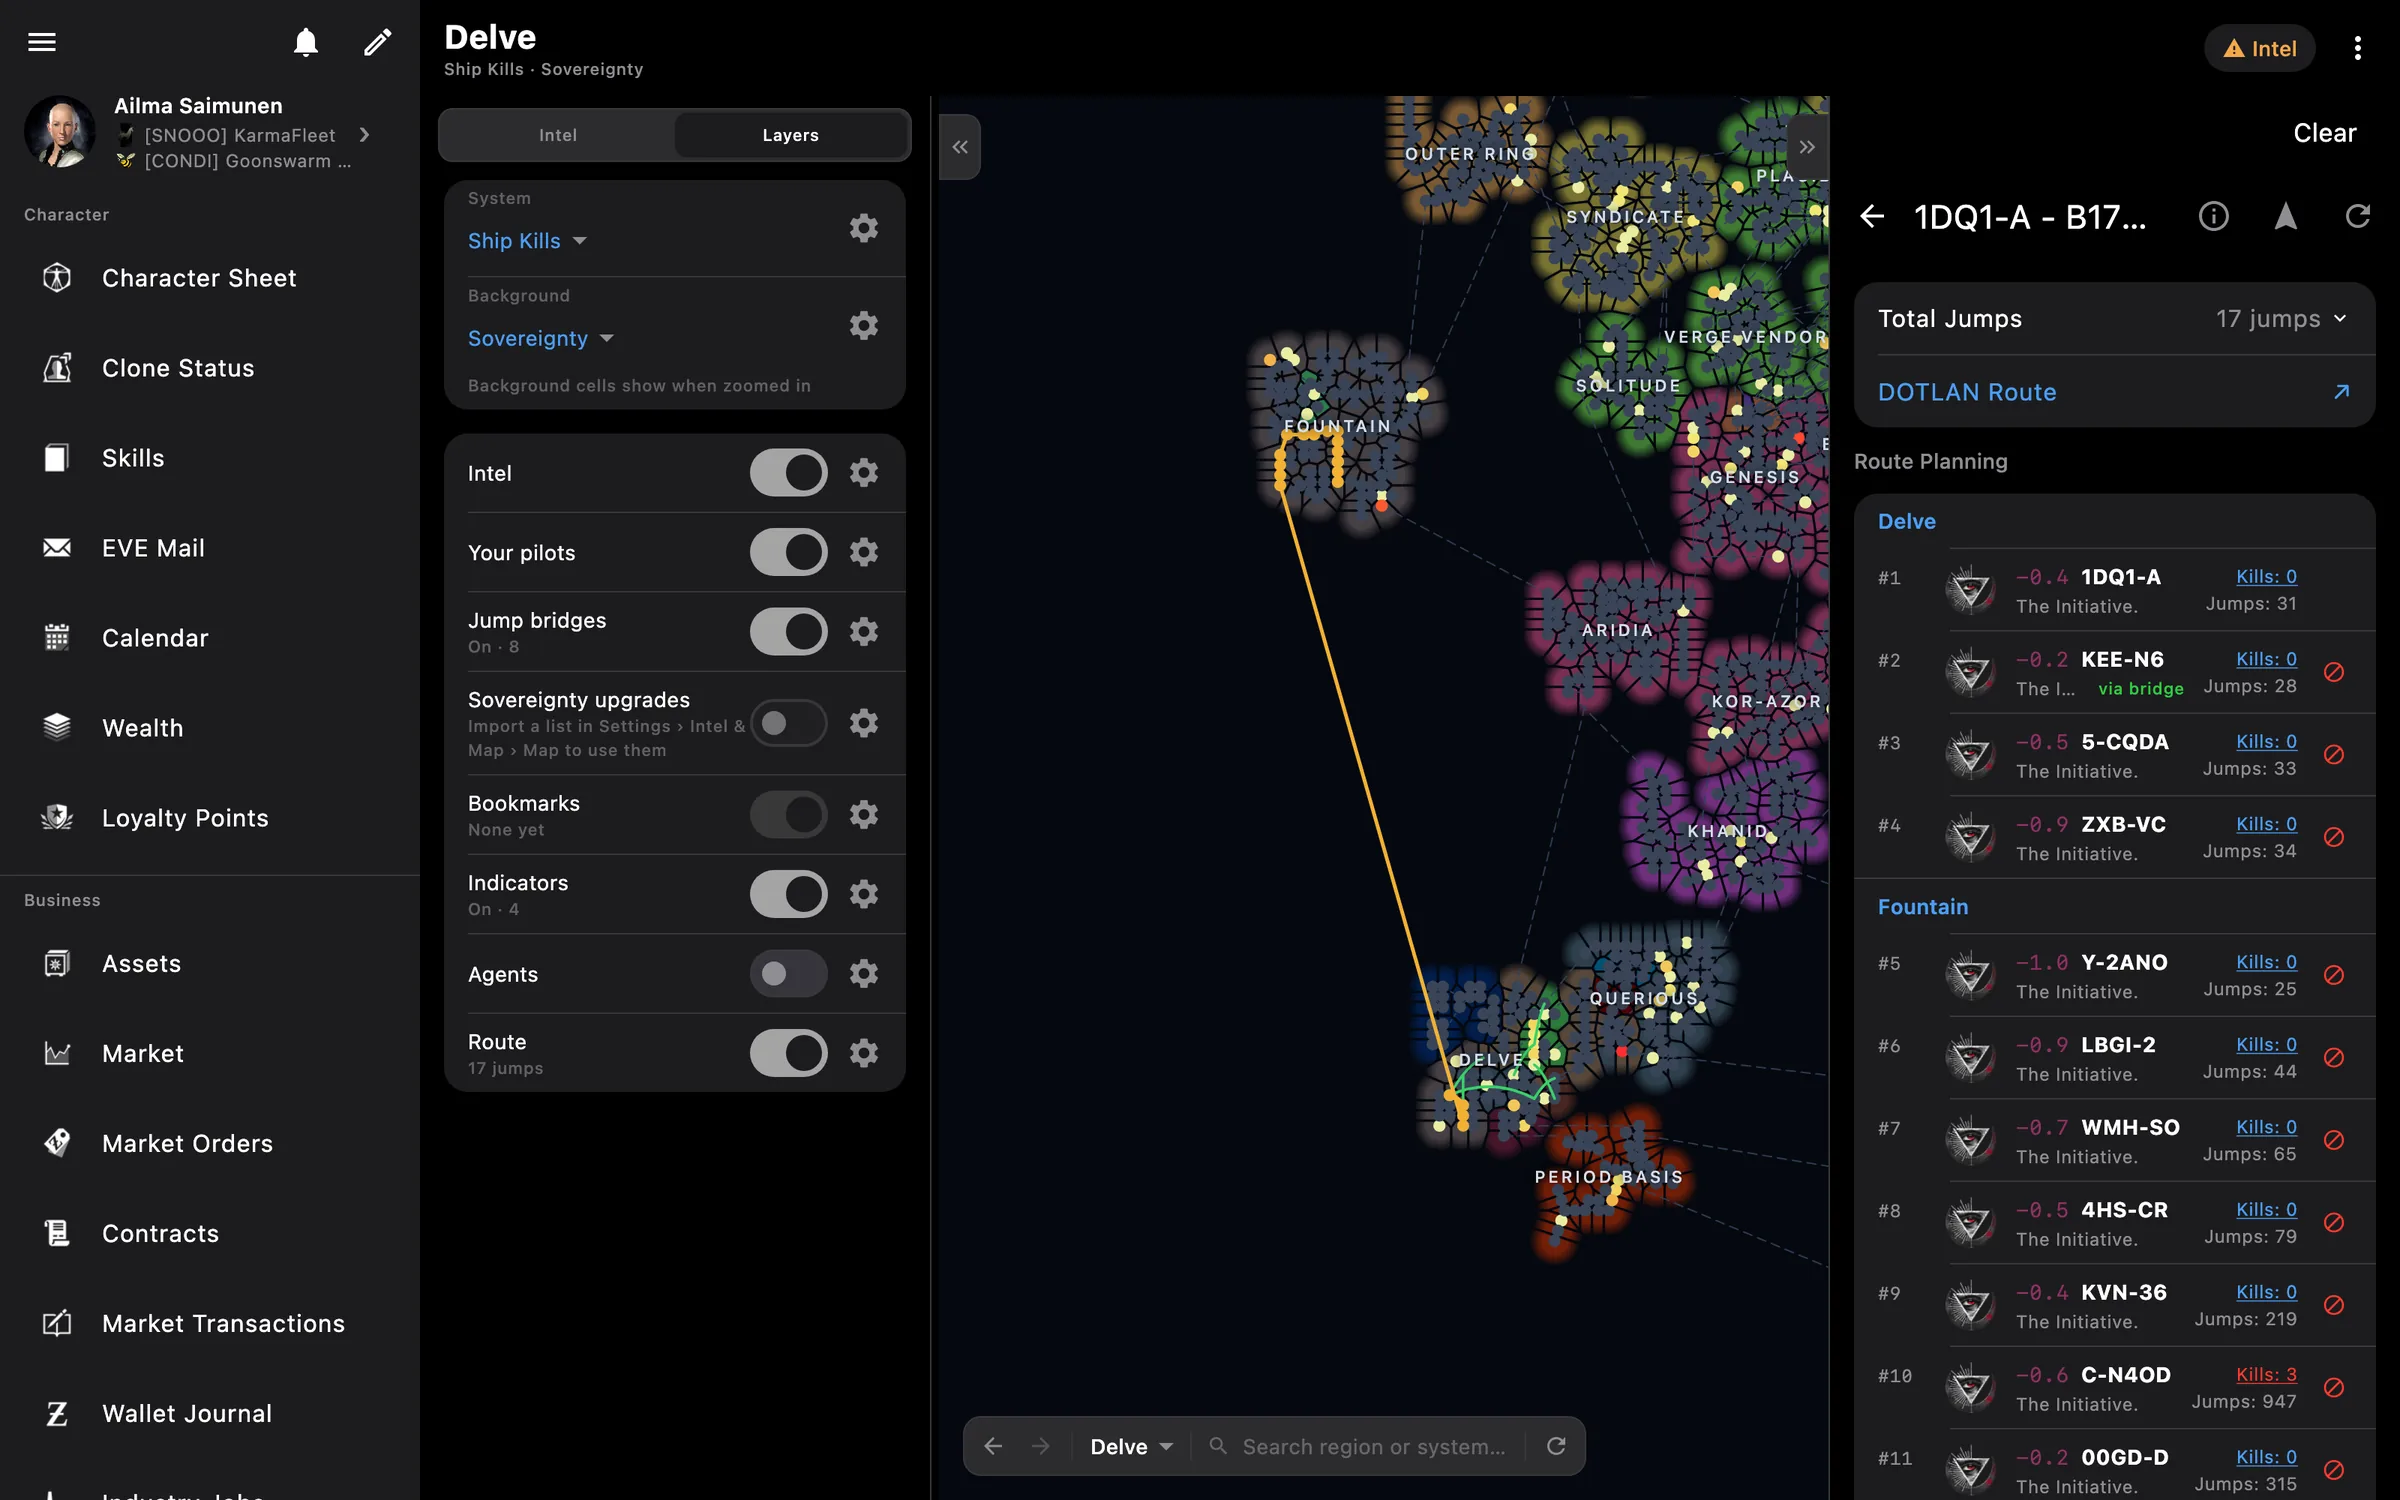Click the Ailma Saimunen portrait
The height and width of the screenshot is (1500, 2400).
pyautogui.click(x=60, y=132)
